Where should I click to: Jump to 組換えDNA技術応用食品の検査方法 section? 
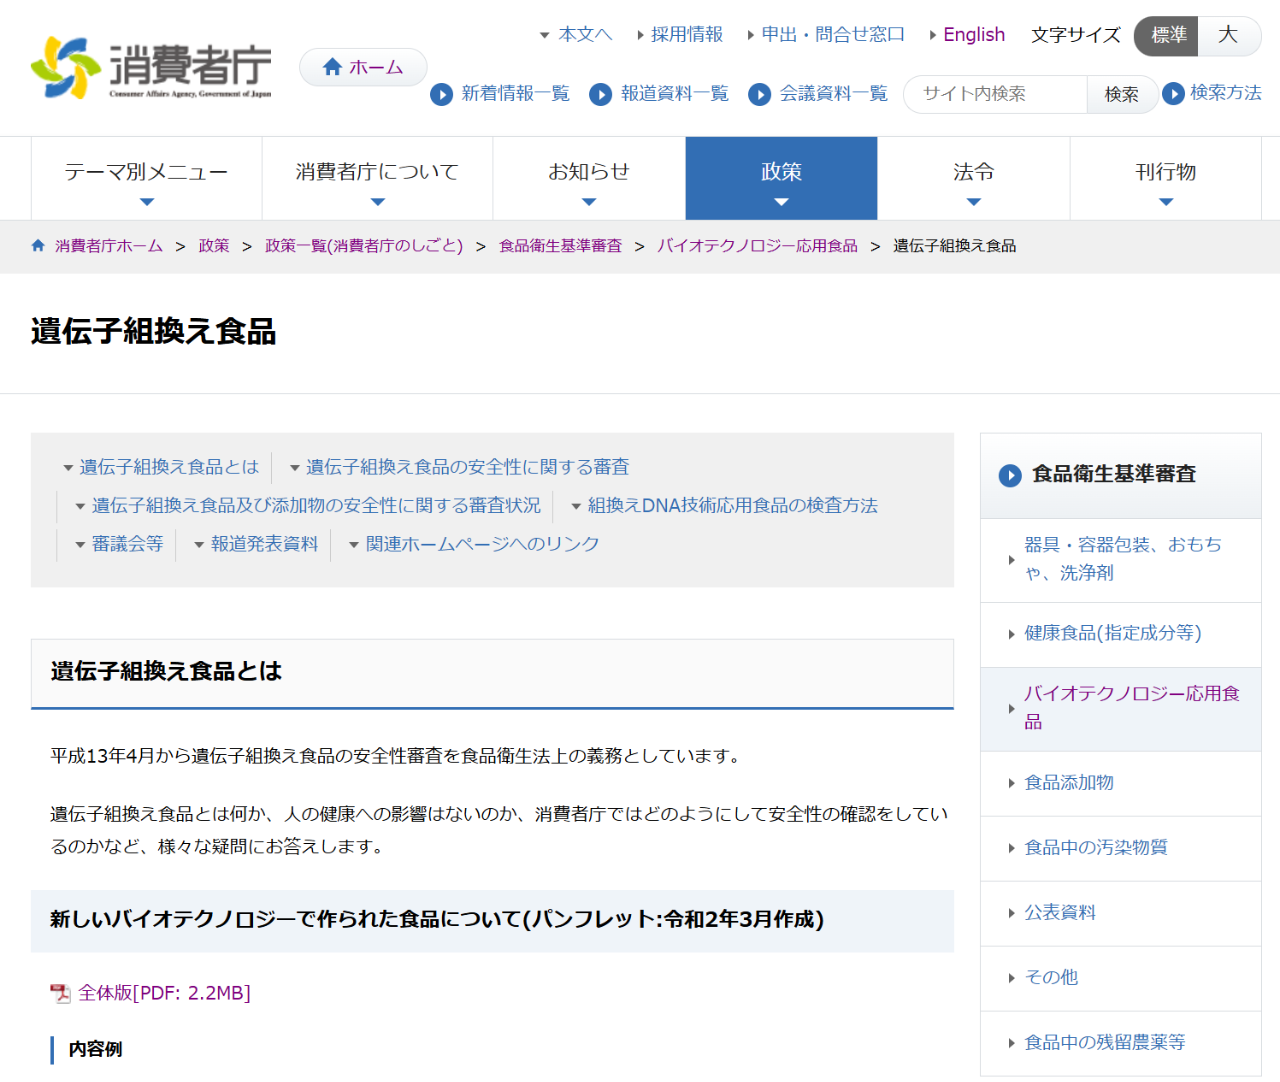[x=732, y=506]
